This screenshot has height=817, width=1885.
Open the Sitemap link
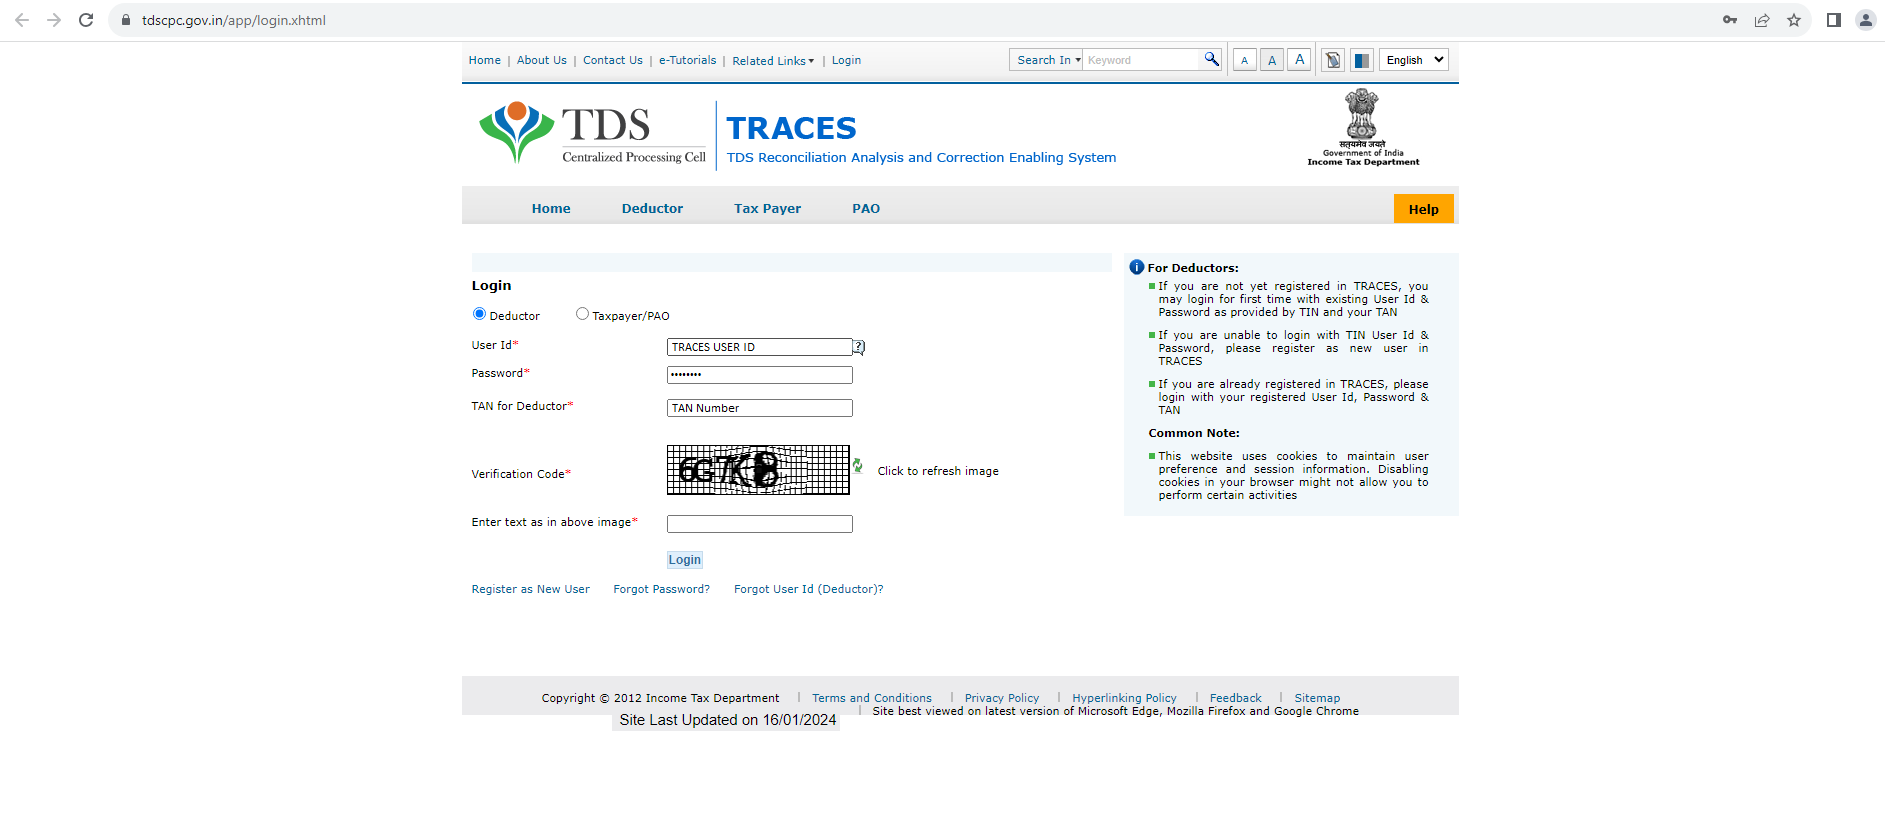[1317, 698]
